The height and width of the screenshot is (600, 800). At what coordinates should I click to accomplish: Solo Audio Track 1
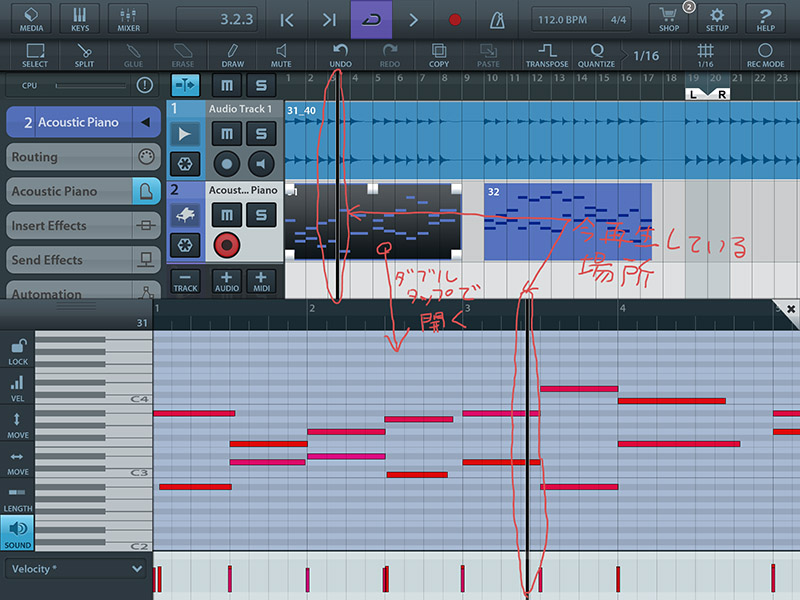pyautogui.click(x=261, y=134)
